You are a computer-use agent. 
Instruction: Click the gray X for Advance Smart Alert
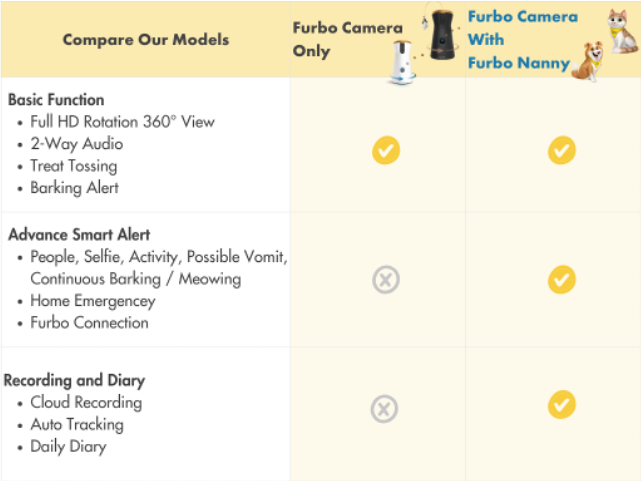[x=385, y=280]
